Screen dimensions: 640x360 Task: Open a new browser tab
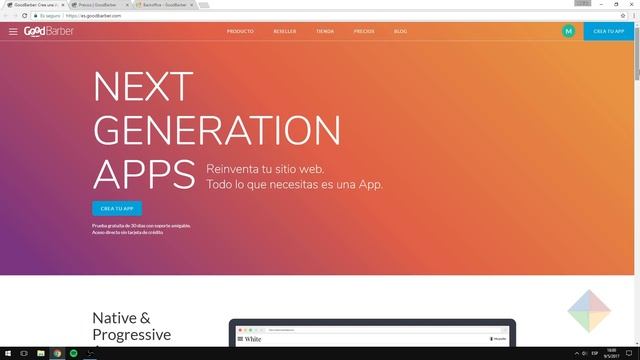point(204,5)
